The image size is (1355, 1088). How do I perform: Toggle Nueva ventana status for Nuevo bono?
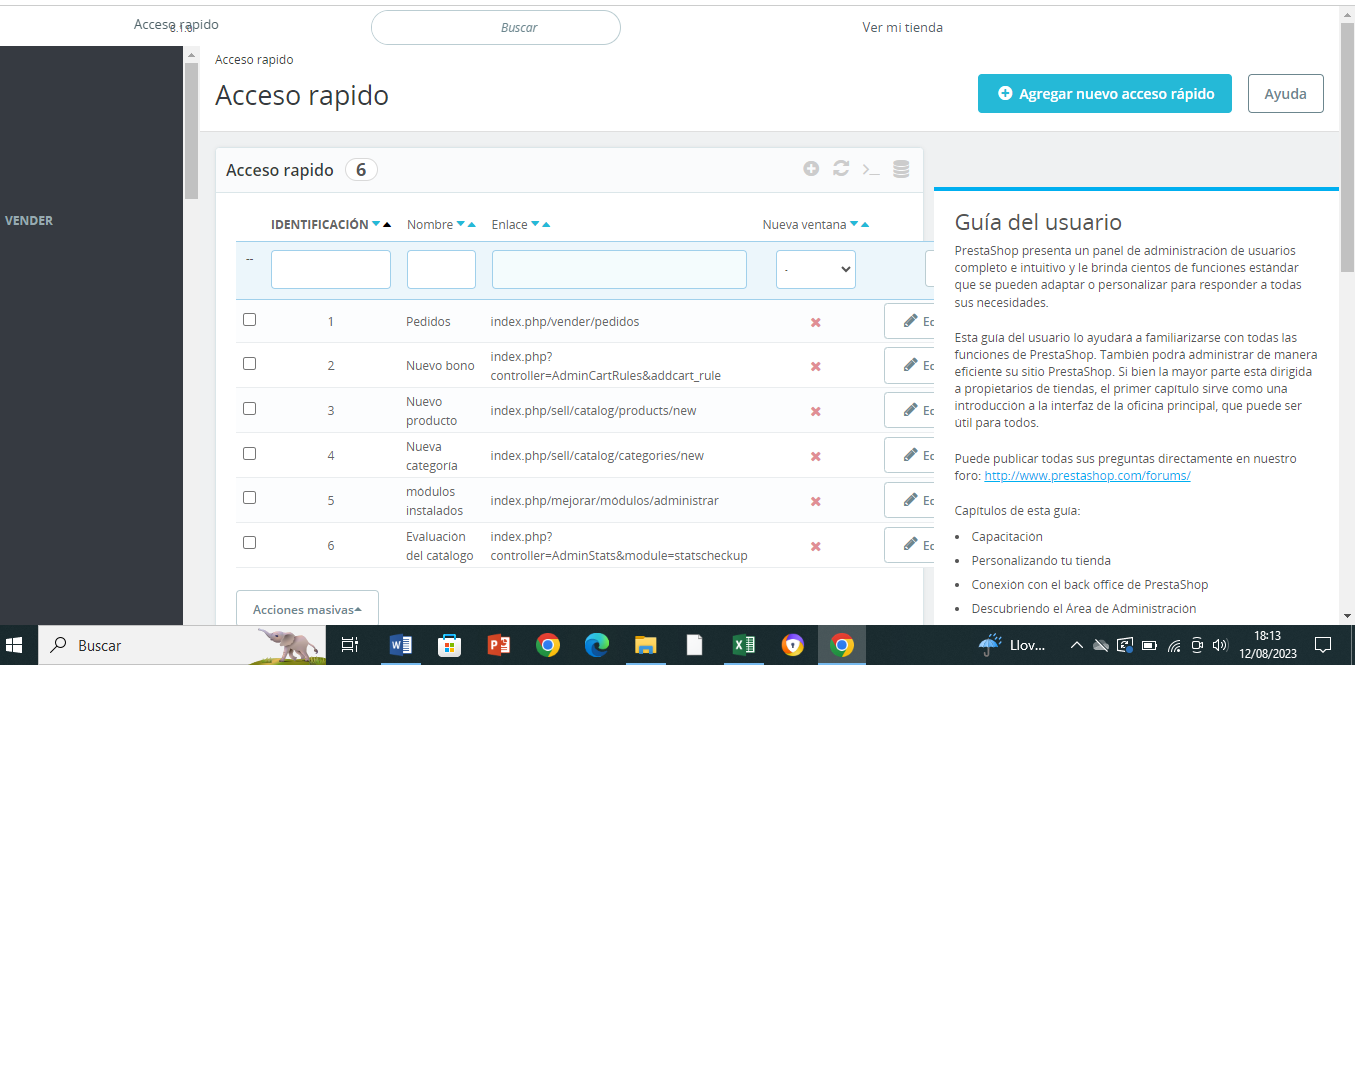pyautogui.click(x=816, y=366)
